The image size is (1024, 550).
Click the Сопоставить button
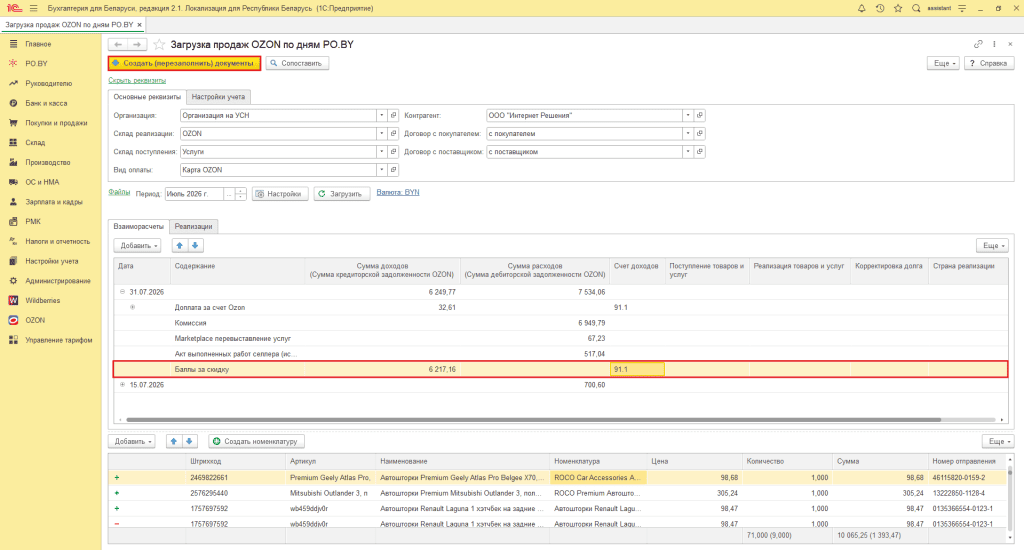[297, 63]
